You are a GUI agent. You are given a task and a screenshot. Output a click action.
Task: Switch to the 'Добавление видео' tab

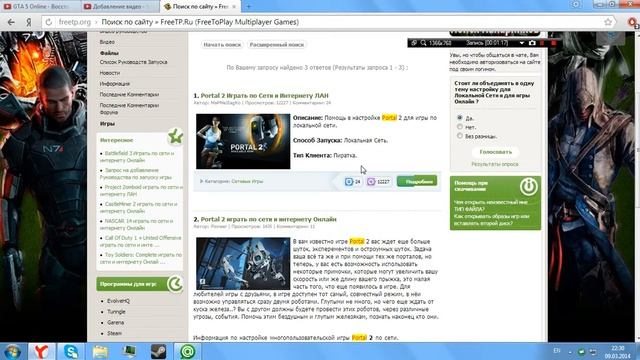[119, 6]
